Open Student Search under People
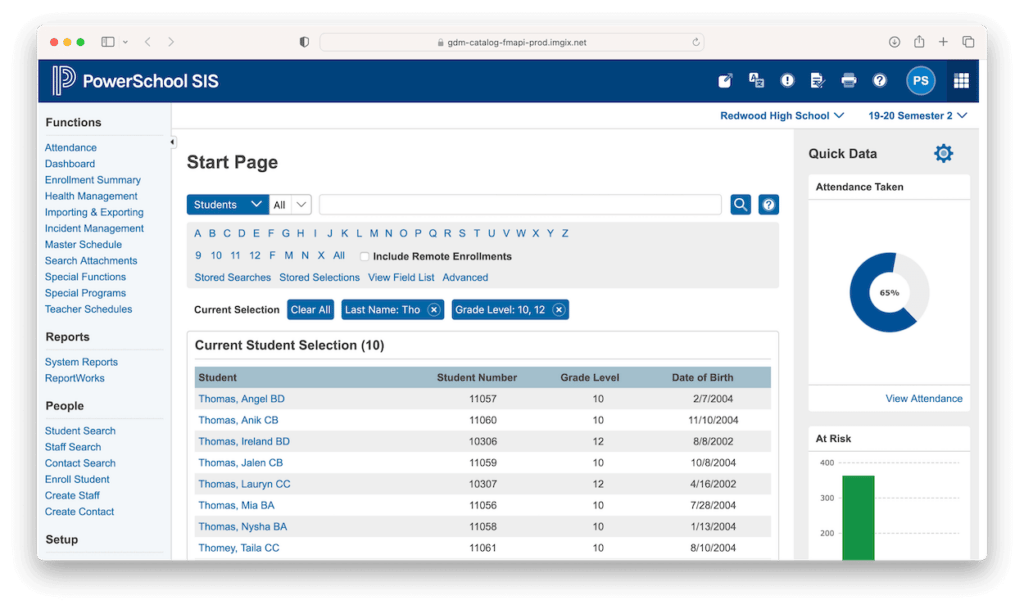1024x609 pixels. pyautogui.click(x=80, y=431)
